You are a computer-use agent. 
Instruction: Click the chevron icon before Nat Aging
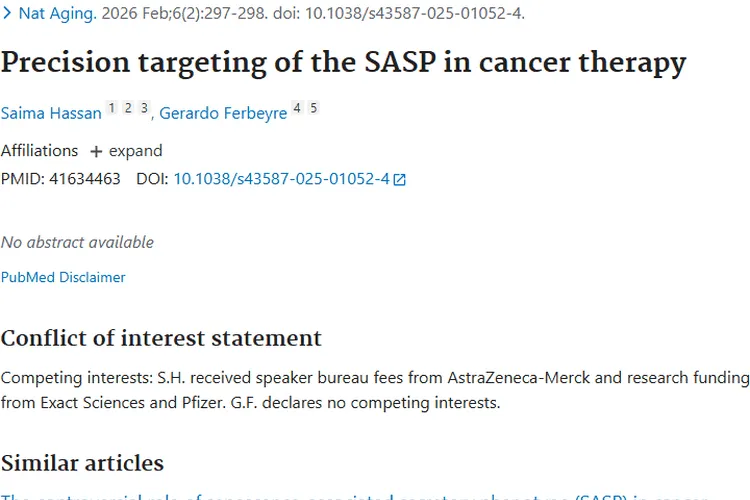coord(7,14)
